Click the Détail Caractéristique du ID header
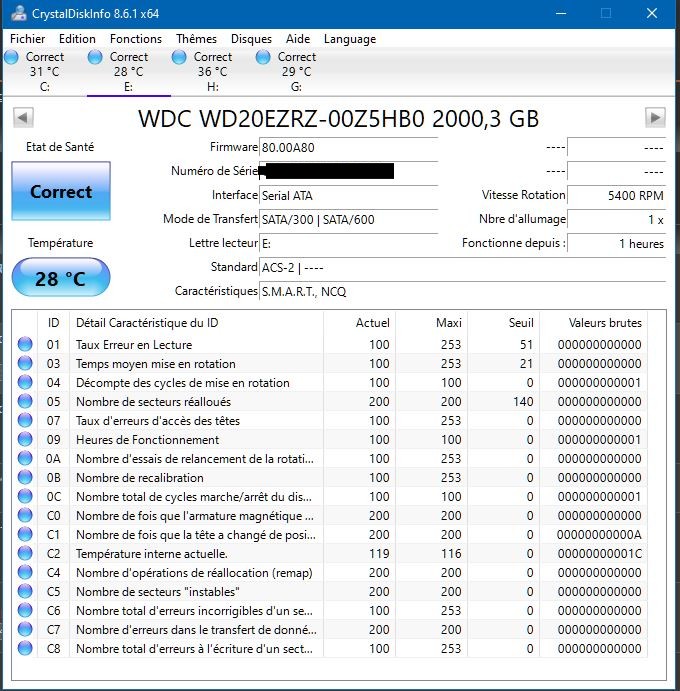Screen dimensions: 680x691 click(x=196, y=323)
